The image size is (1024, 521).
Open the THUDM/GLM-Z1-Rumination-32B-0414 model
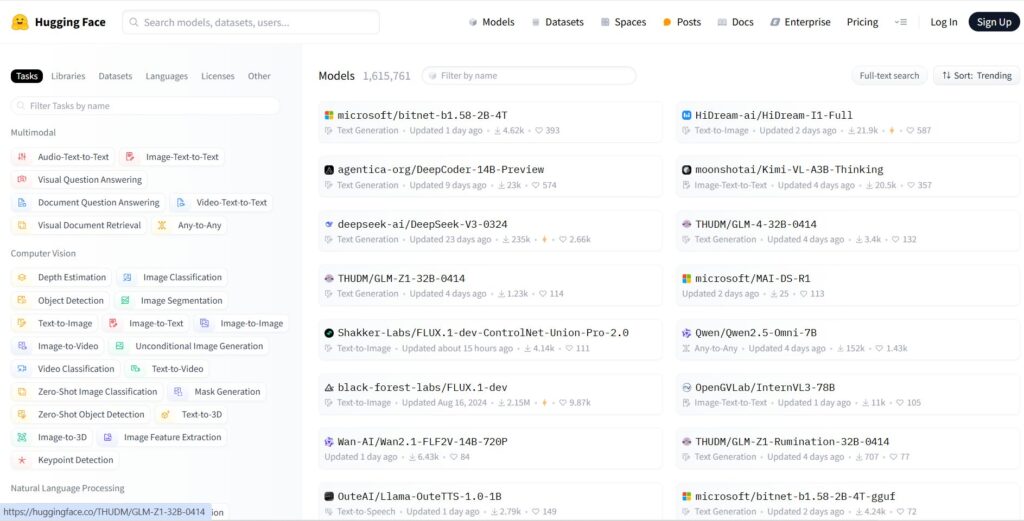848,449
